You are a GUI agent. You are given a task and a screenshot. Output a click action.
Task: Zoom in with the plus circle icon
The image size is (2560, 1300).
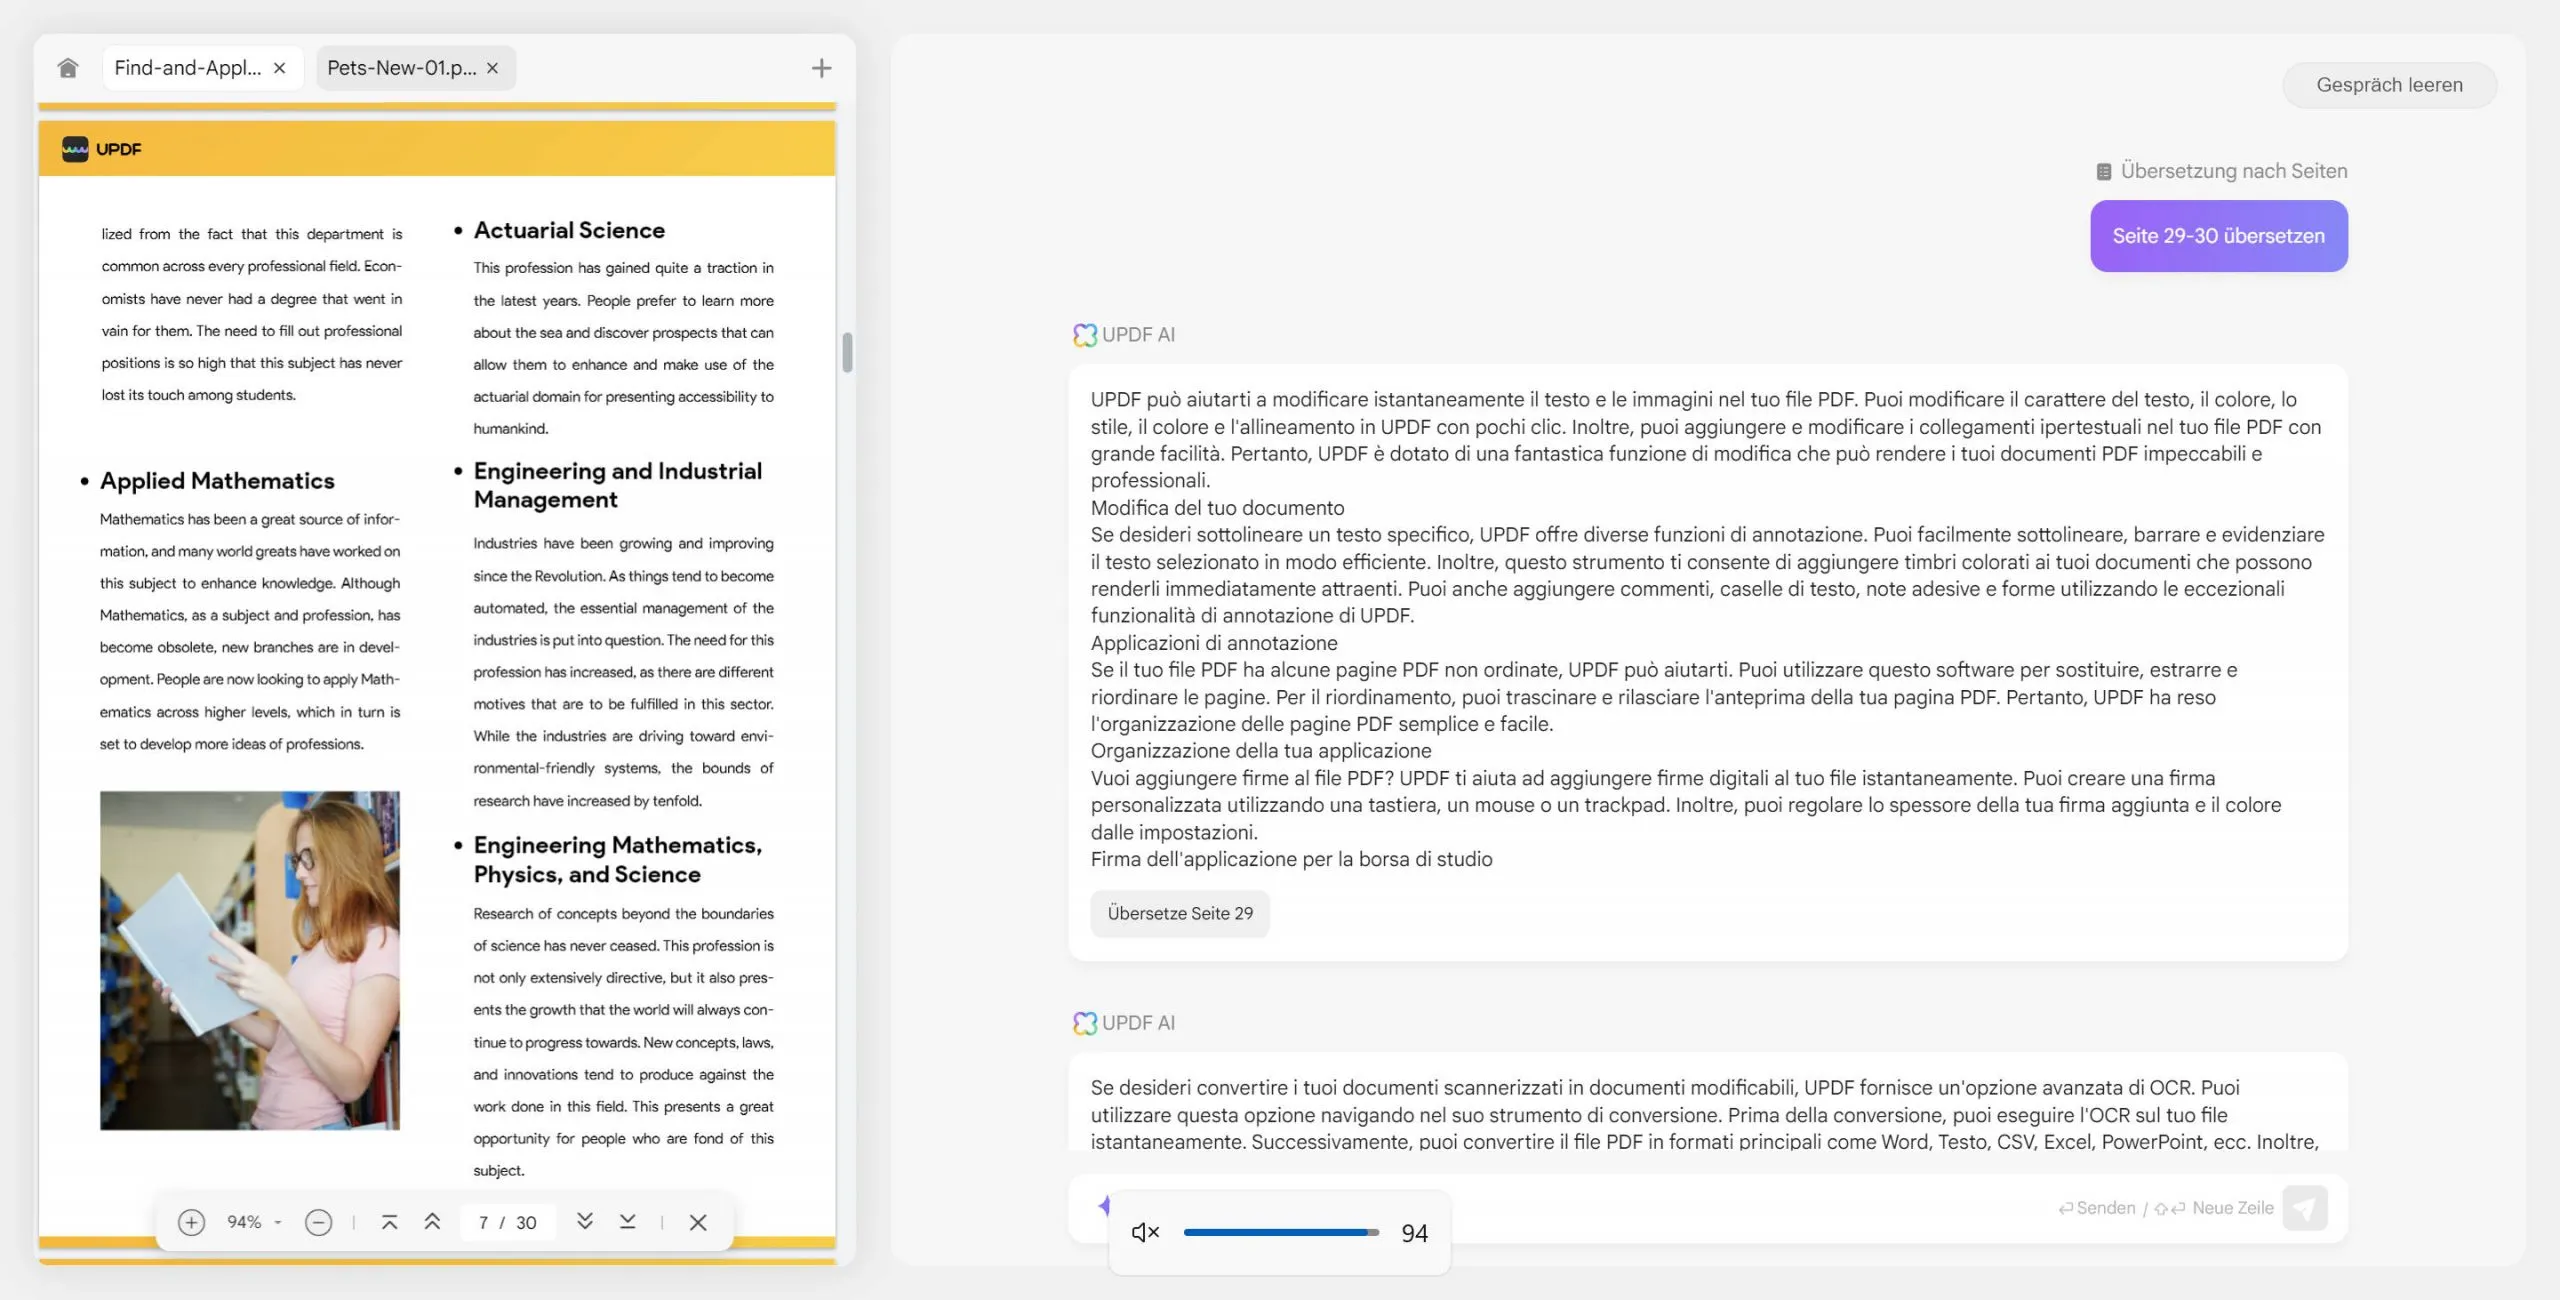[x=191, y=1222]
